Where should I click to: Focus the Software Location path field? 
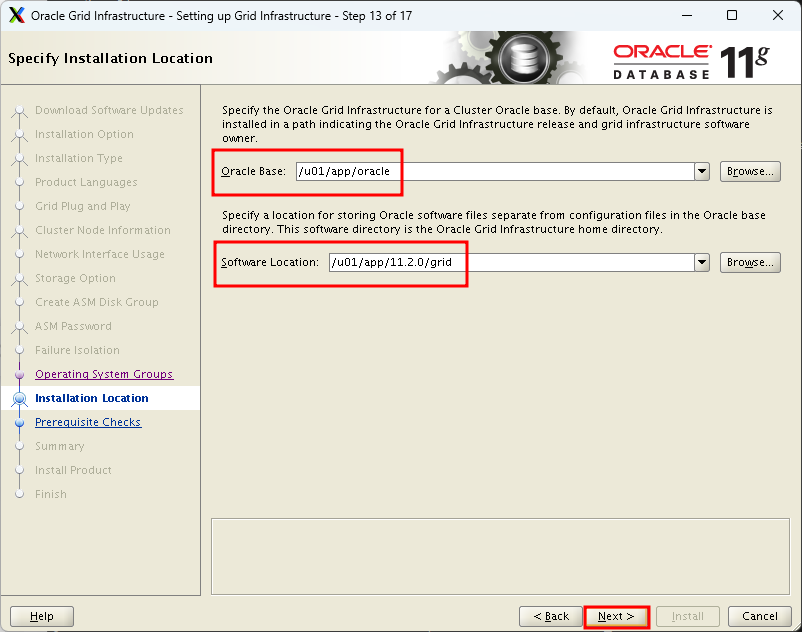[511, 262]
